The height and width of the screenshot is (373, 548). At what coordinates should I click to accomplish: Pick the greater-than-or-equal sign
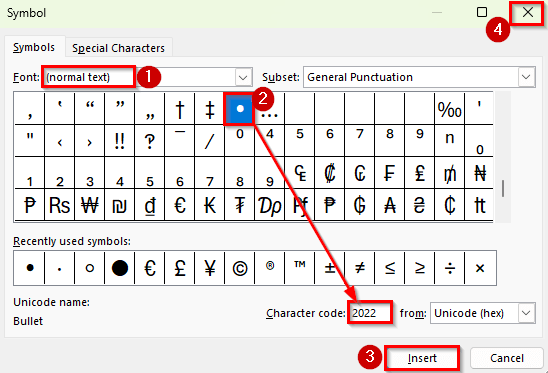(419, 268)
